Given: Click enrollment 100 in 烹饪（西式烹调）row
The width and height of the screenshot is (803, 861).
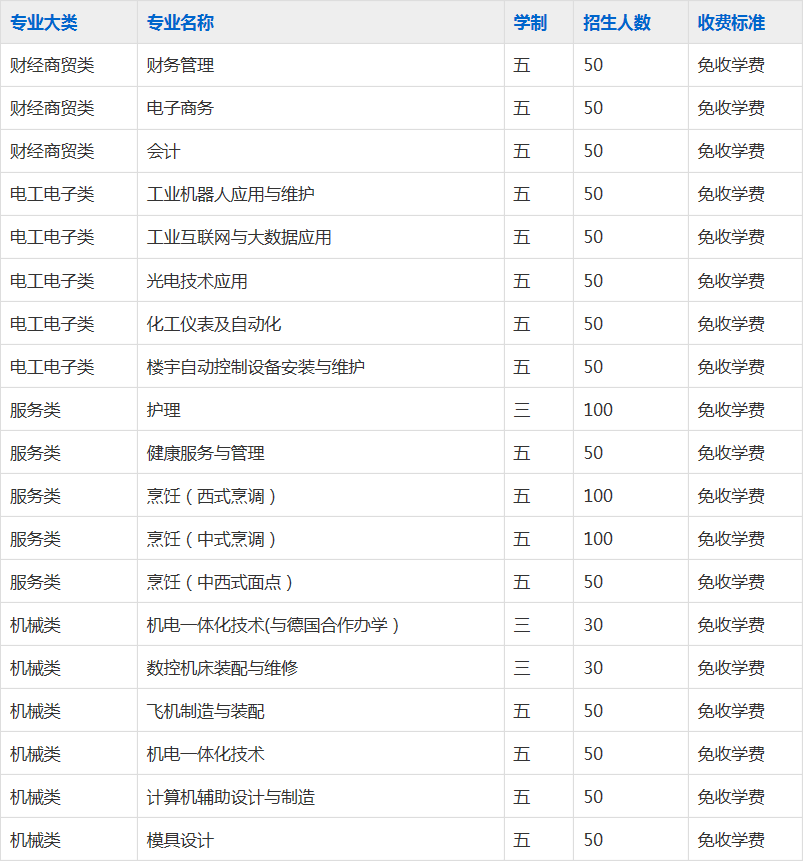Looking at the screenshot, I should tap(598, 496).
